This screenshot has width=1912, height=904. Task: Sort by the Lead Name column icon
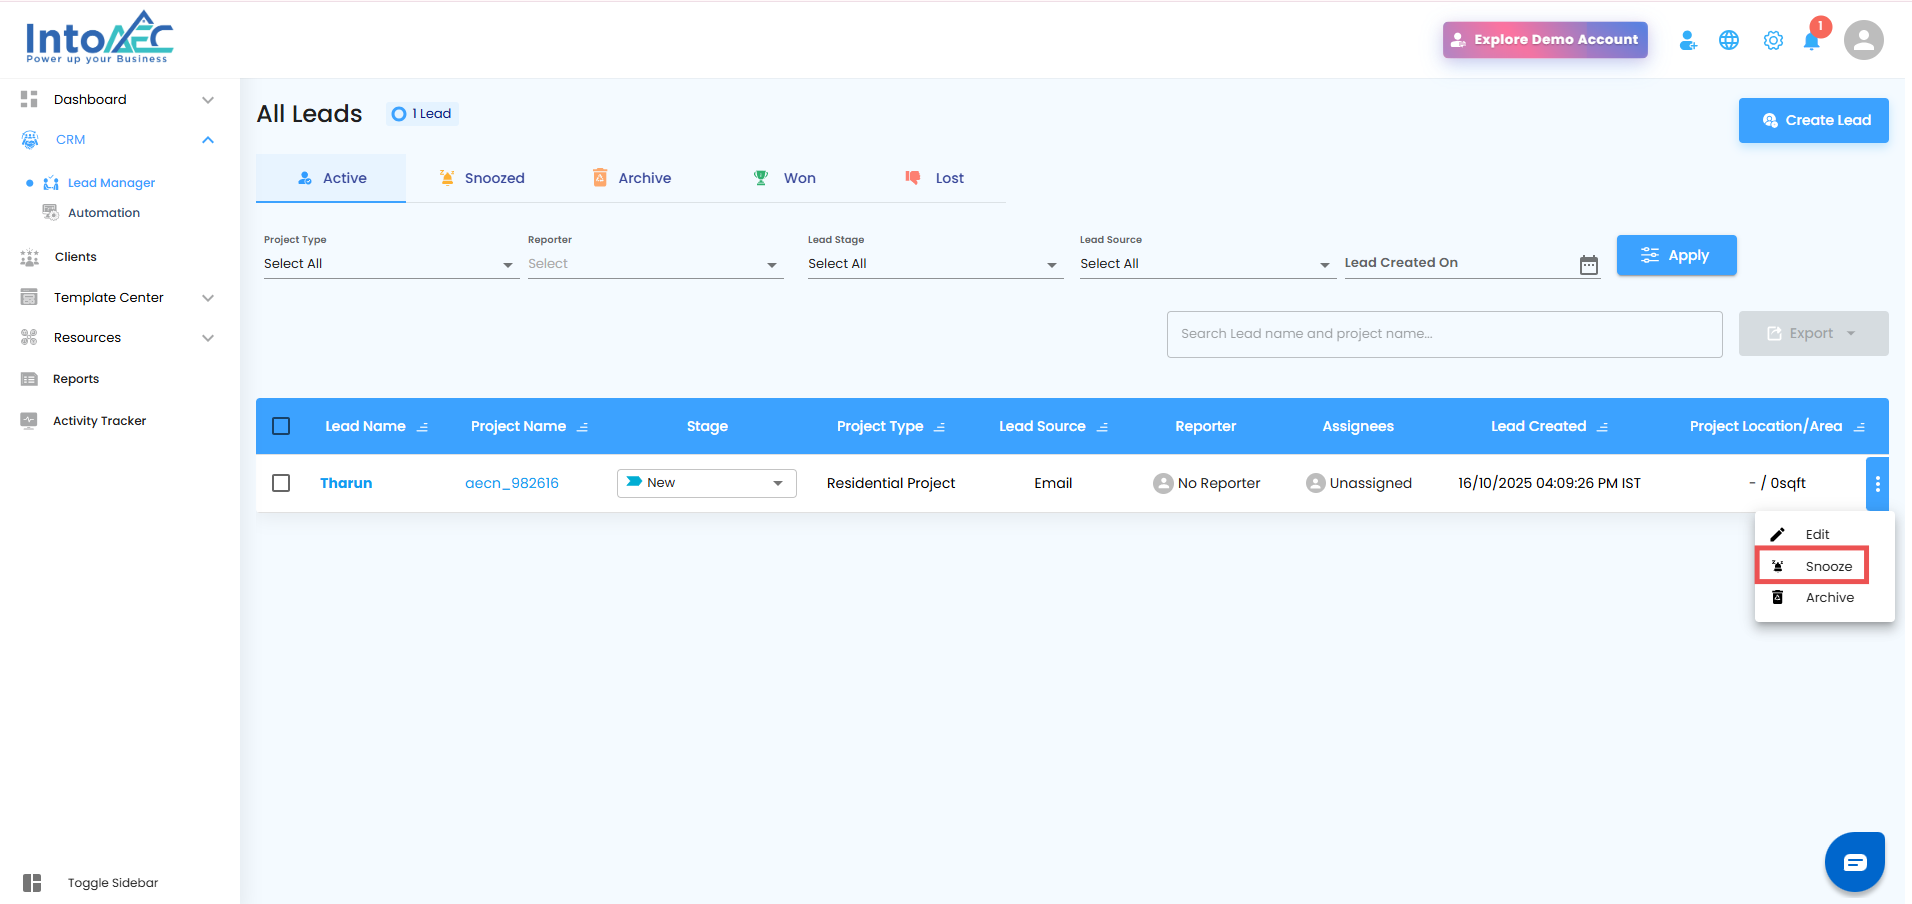click(x=422, y=427)
